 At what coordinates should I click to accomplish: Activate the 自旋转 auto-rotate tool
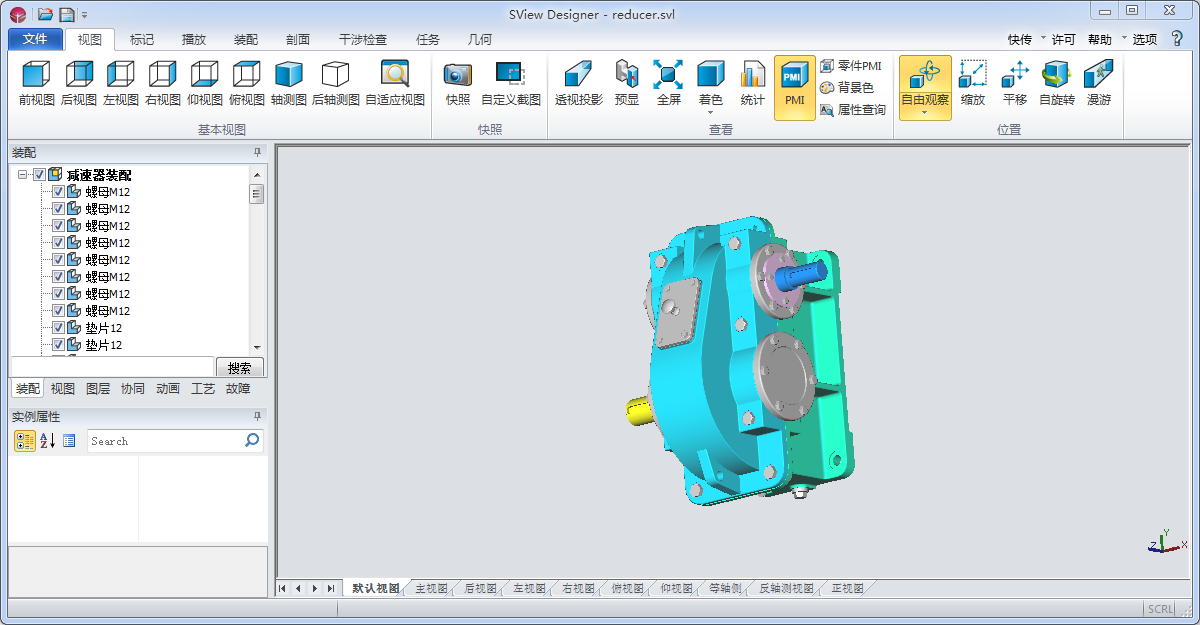click(1056, 76)
